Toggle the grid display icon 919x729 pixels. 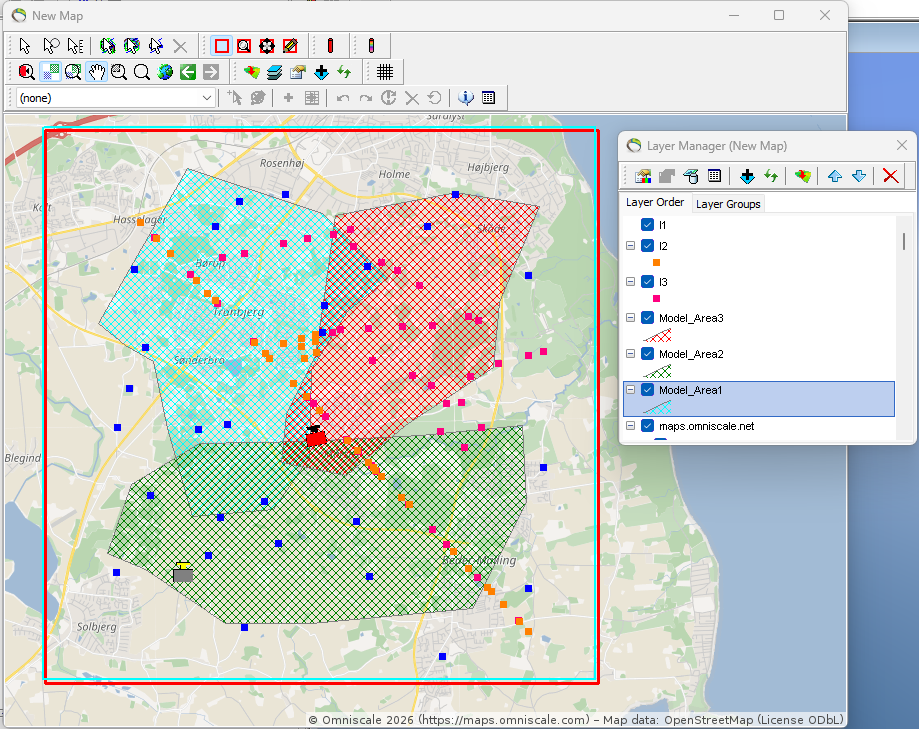[384, 72]
